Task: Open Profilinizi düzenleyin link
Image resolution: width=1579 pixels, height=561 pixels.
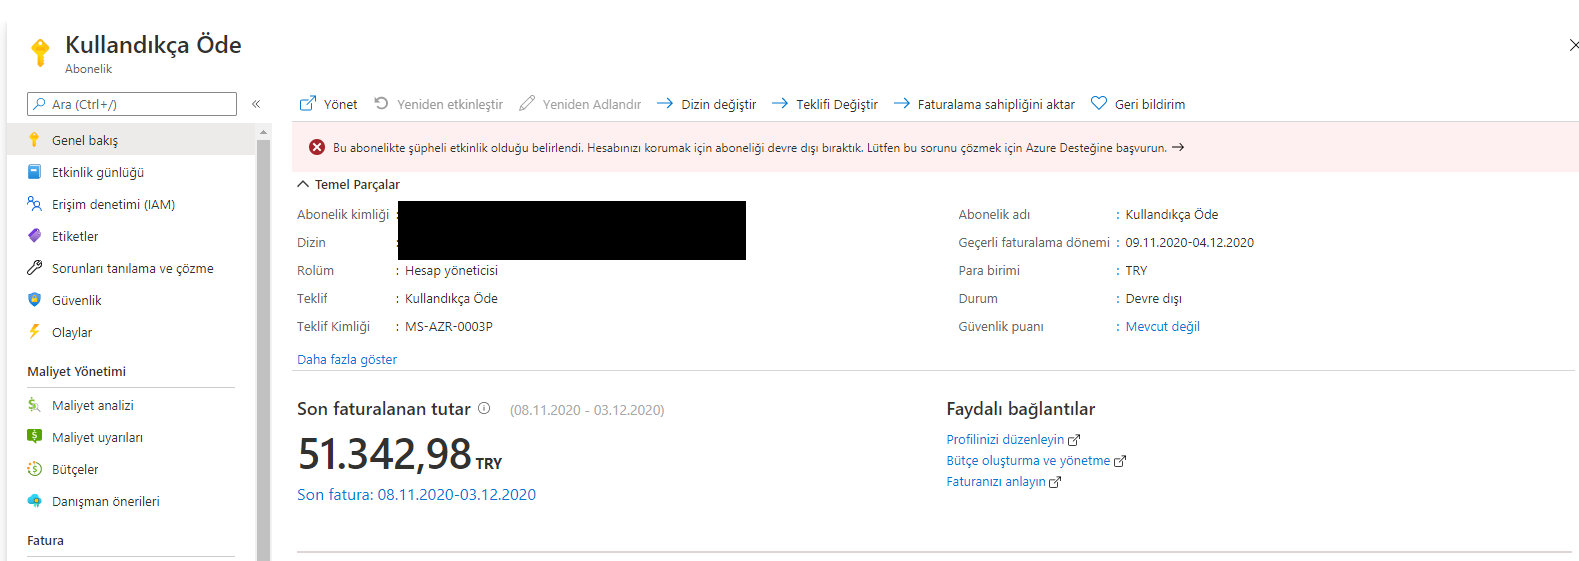Action: pos(1005,439)
